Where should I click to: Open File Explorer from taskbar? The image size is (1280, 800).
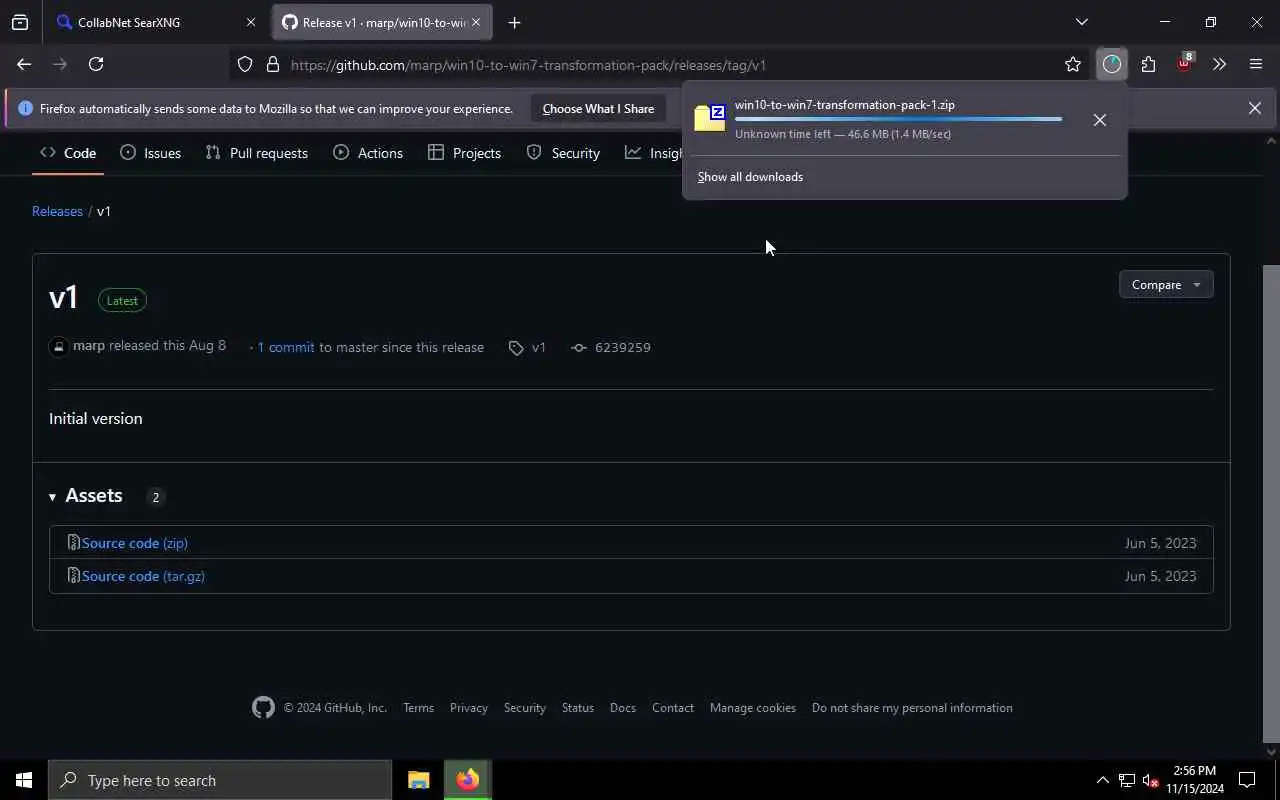coord(418,780)
